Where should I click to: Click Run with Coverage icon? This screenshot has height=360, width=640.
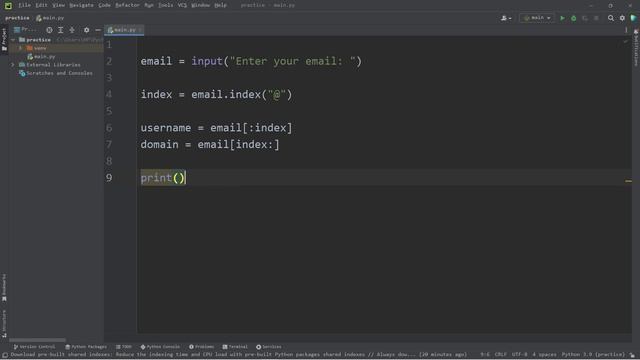click(x=585, y=18)
